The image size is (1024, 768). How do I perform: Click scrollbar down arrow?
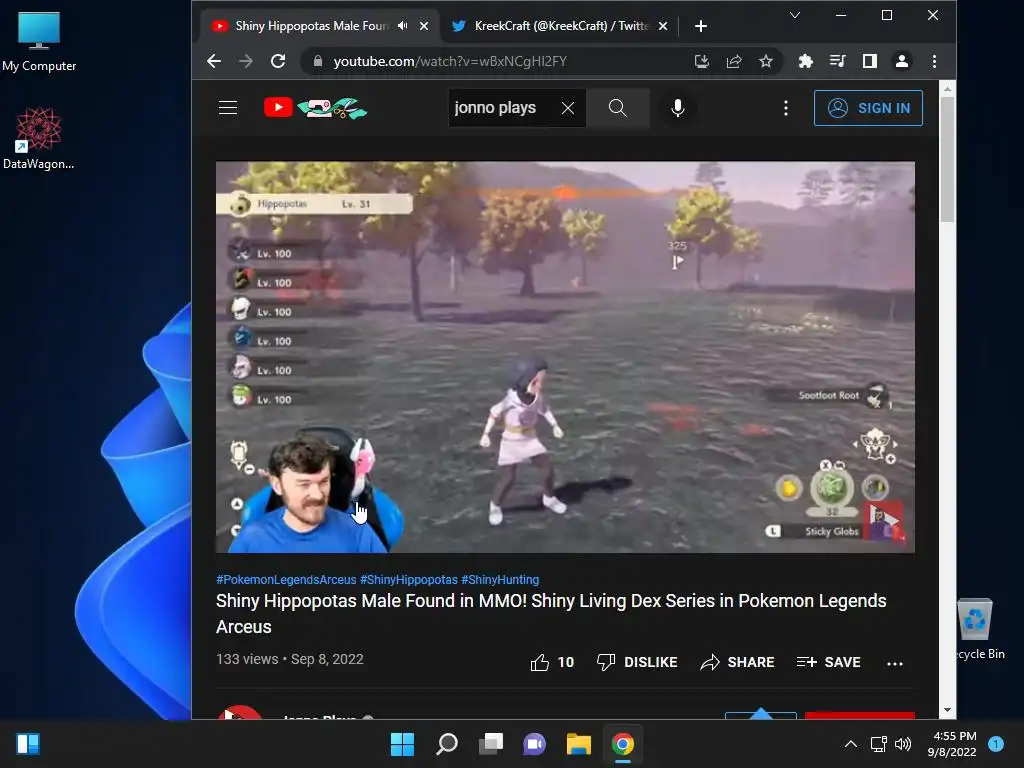click(947, 710)
